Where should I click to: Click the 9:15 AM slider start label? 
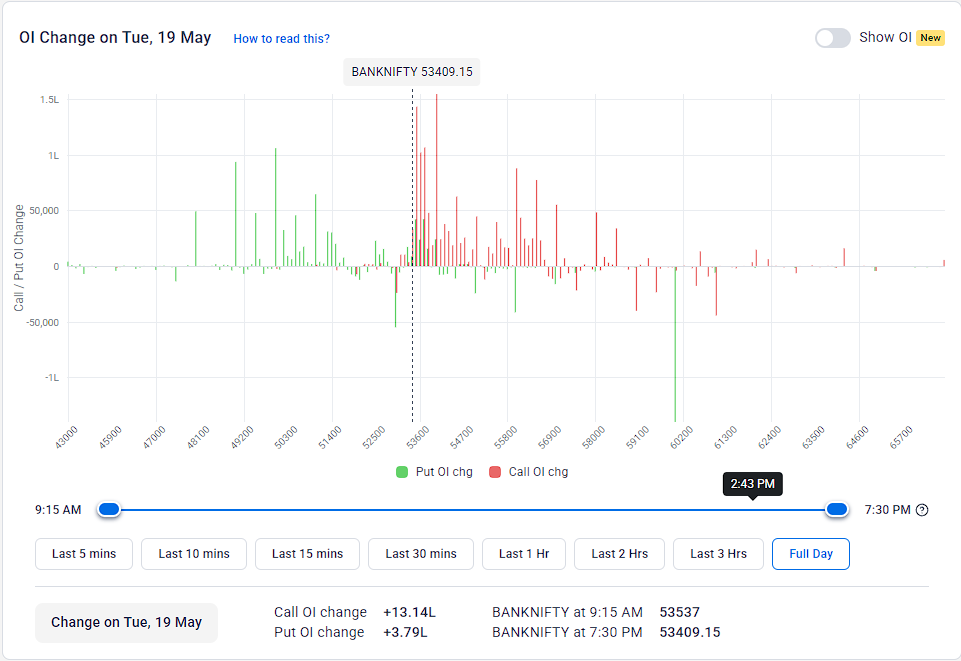point(58,510)
